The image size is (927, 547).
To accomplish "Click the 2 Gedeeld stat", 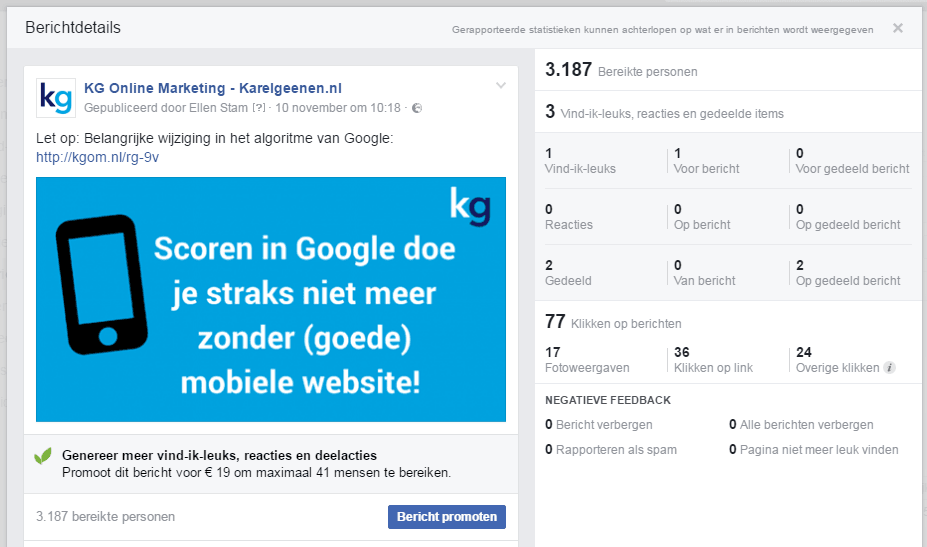I will click(568, 273).
